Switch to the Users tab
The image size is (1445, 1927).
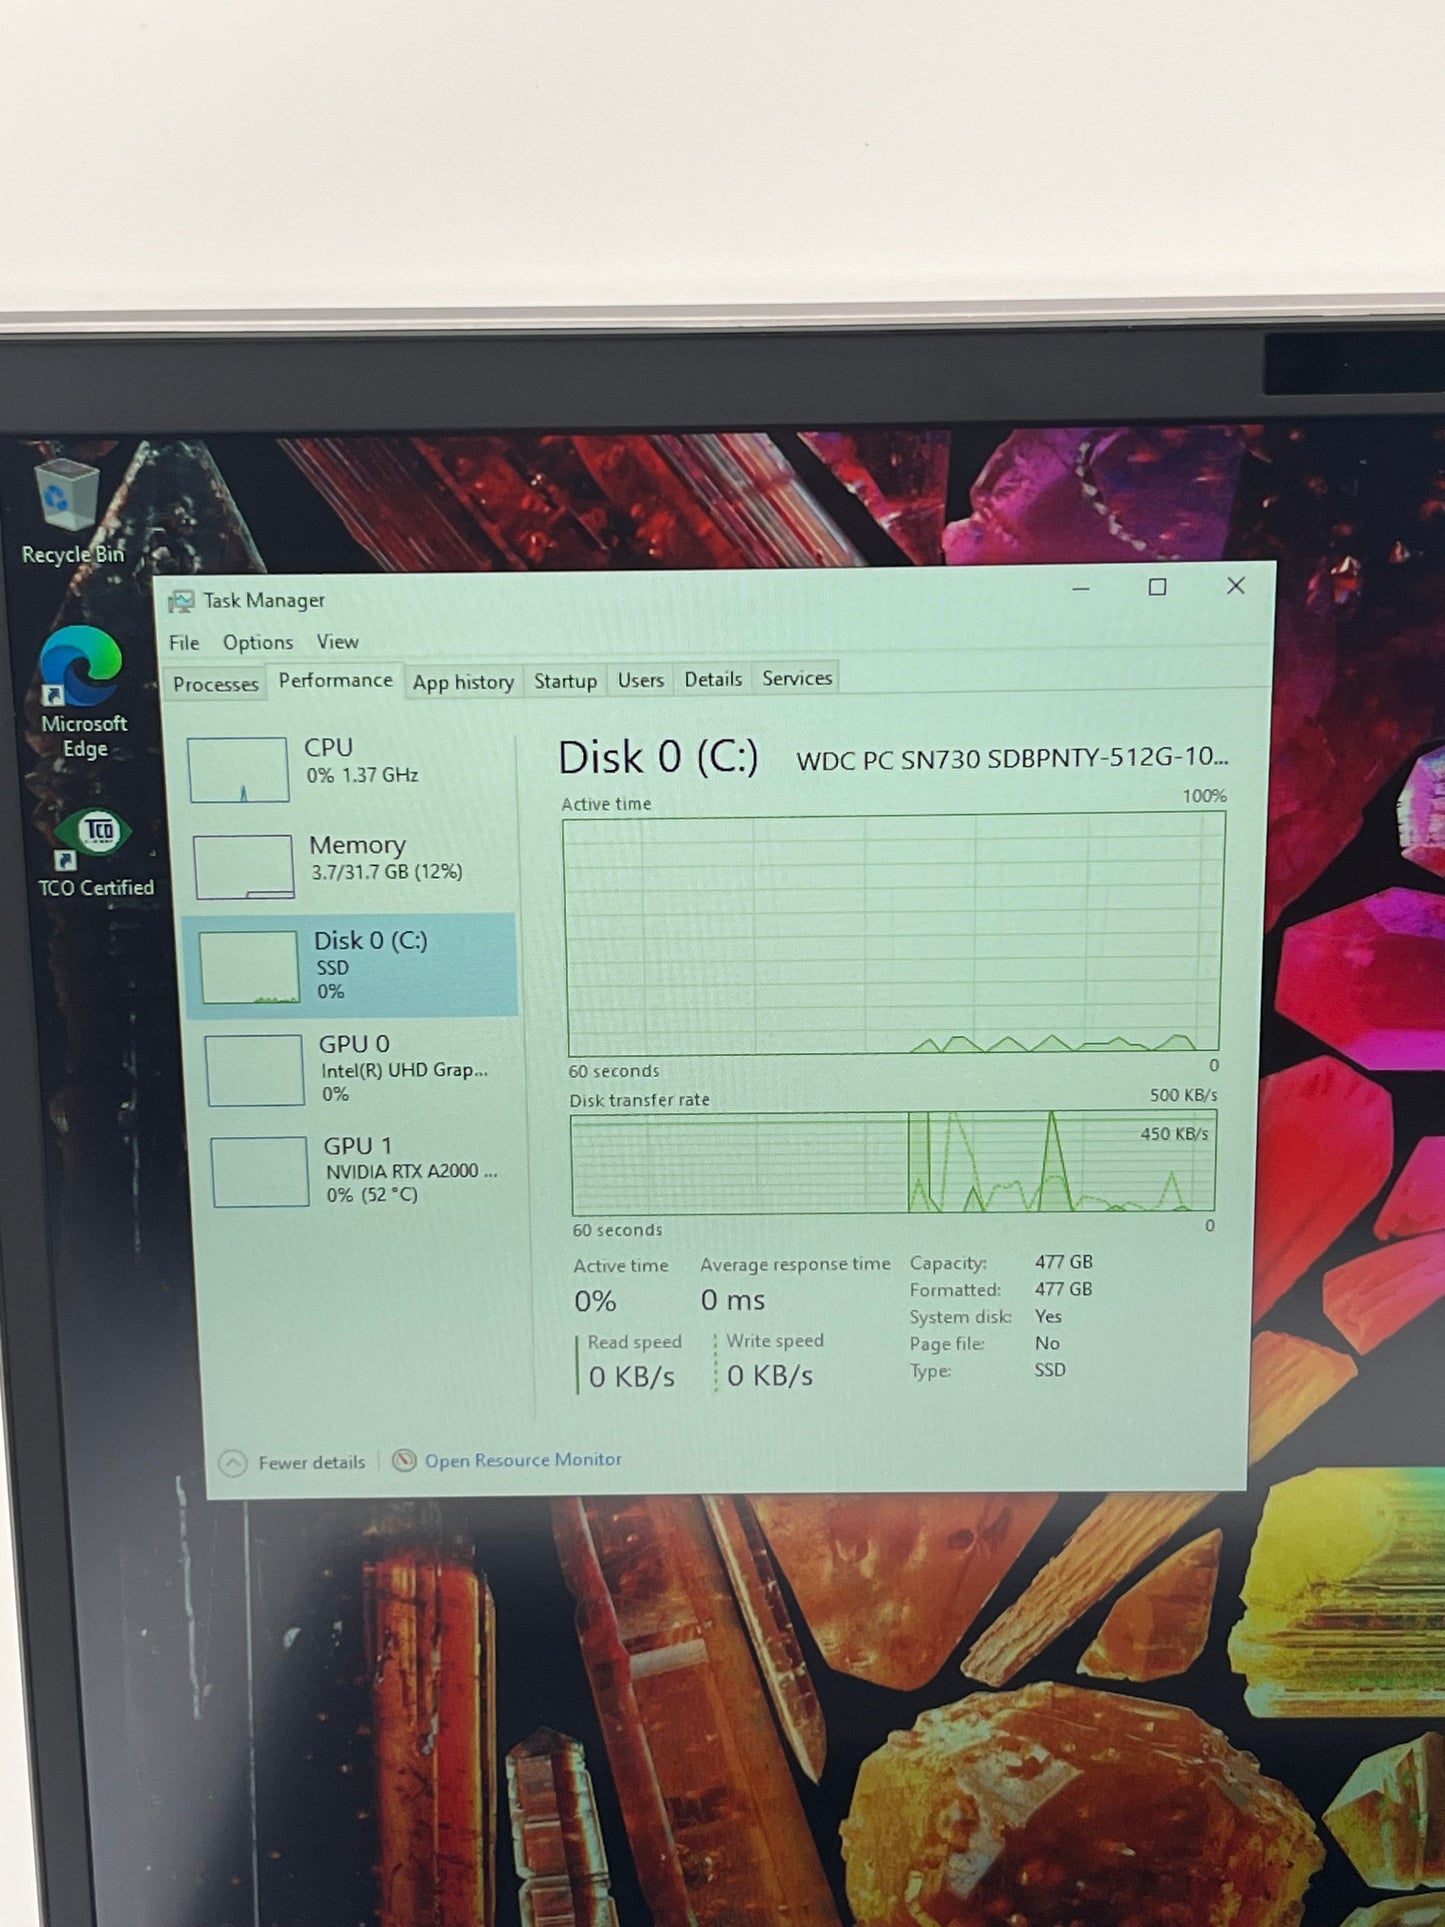pos(640,680)
